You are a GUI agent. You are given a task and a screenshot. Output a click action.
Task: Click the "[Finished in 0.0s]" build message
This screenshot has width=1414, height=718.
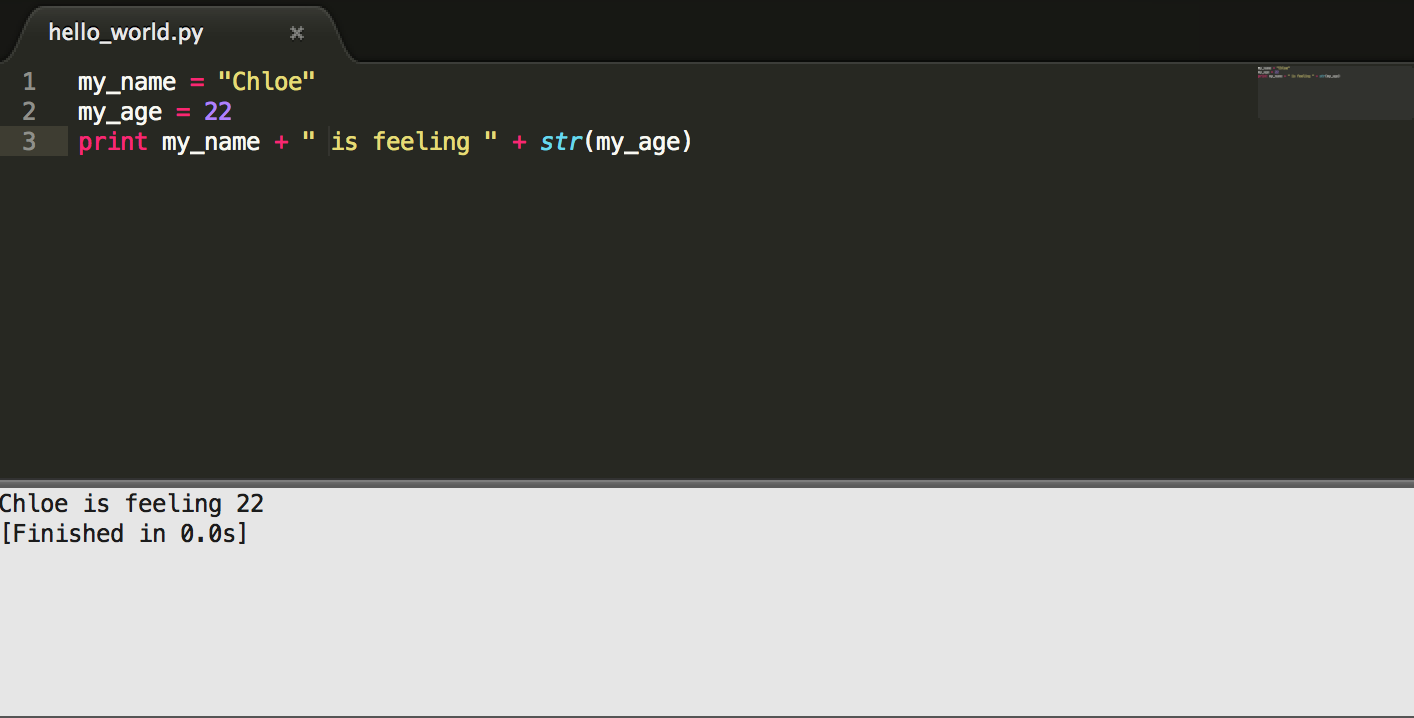(124, 534)
